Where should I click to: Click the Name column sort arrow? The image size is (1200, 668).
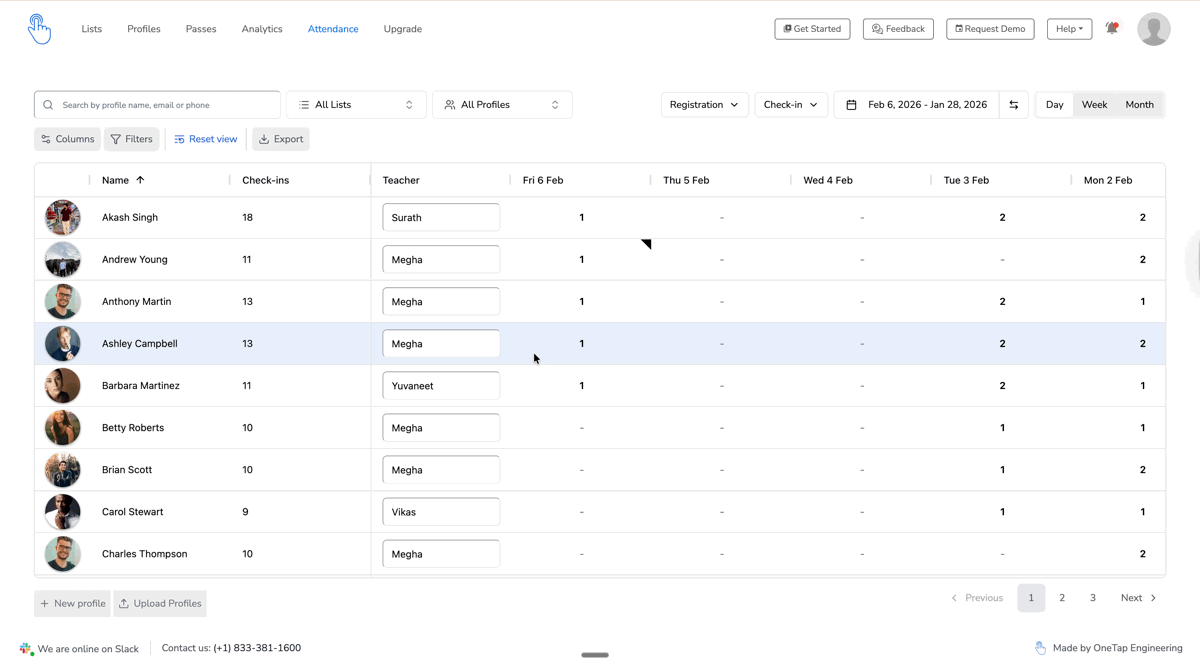pos(140,180)
